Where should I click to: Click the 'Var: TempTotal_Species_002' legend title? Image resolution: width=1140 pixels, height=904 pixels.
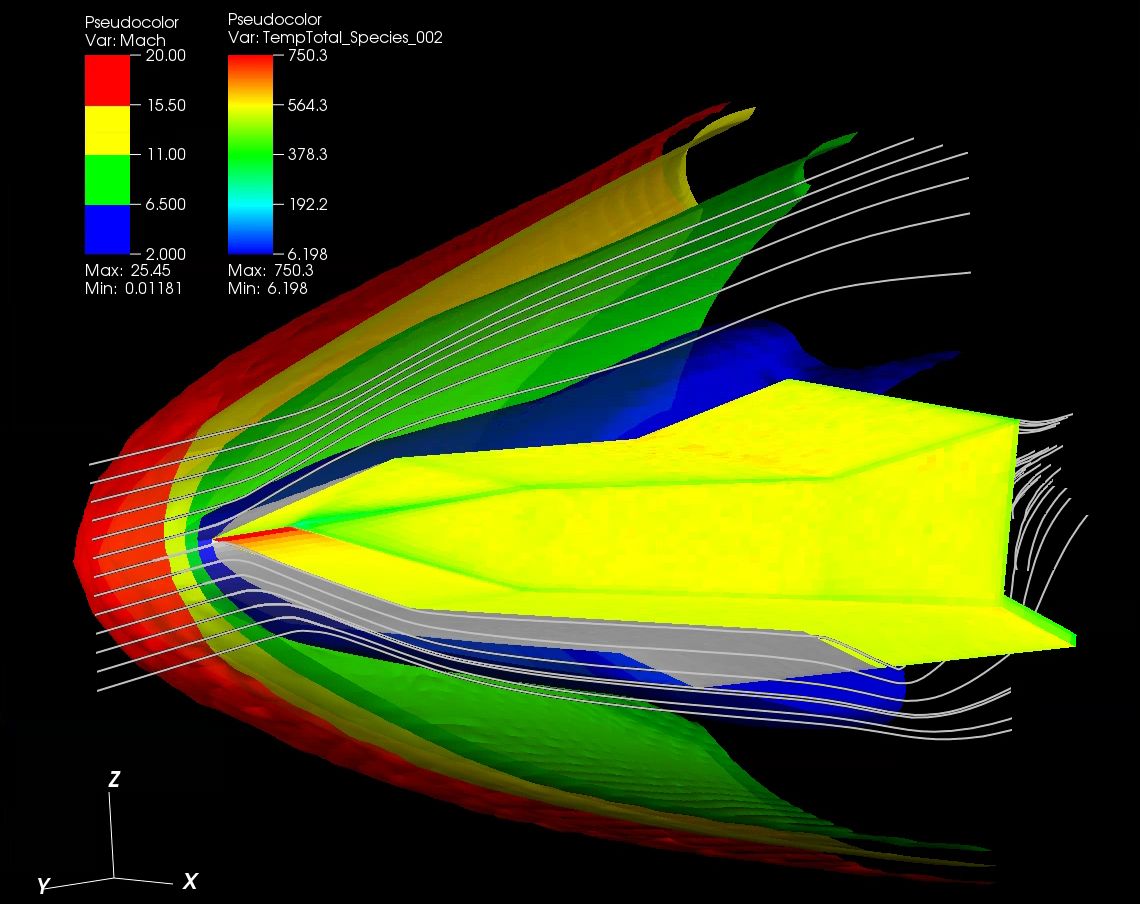point(335,38)
